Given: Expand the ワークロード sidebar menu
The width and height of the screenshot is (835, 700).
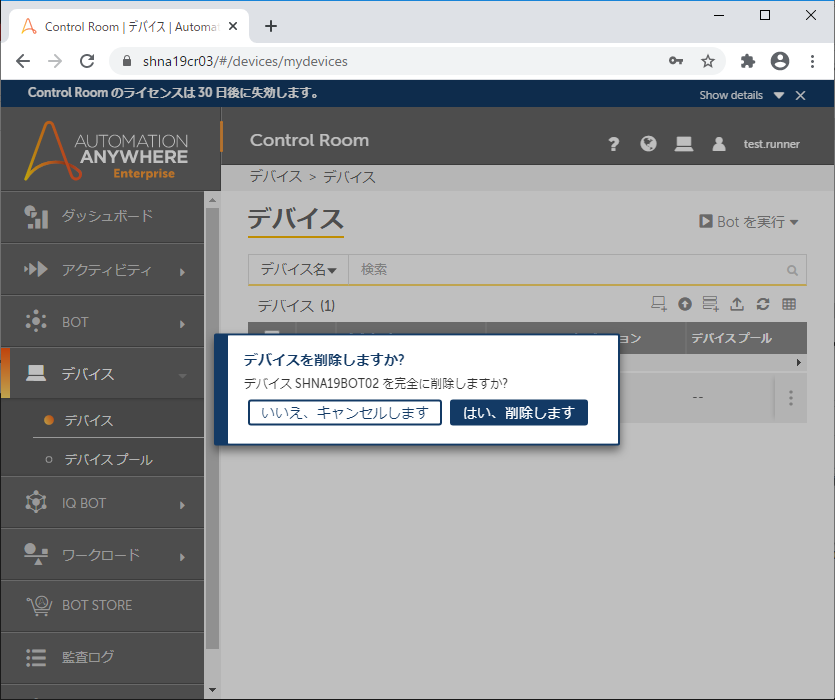Looking at the screenshot, I should pos(102,555).
